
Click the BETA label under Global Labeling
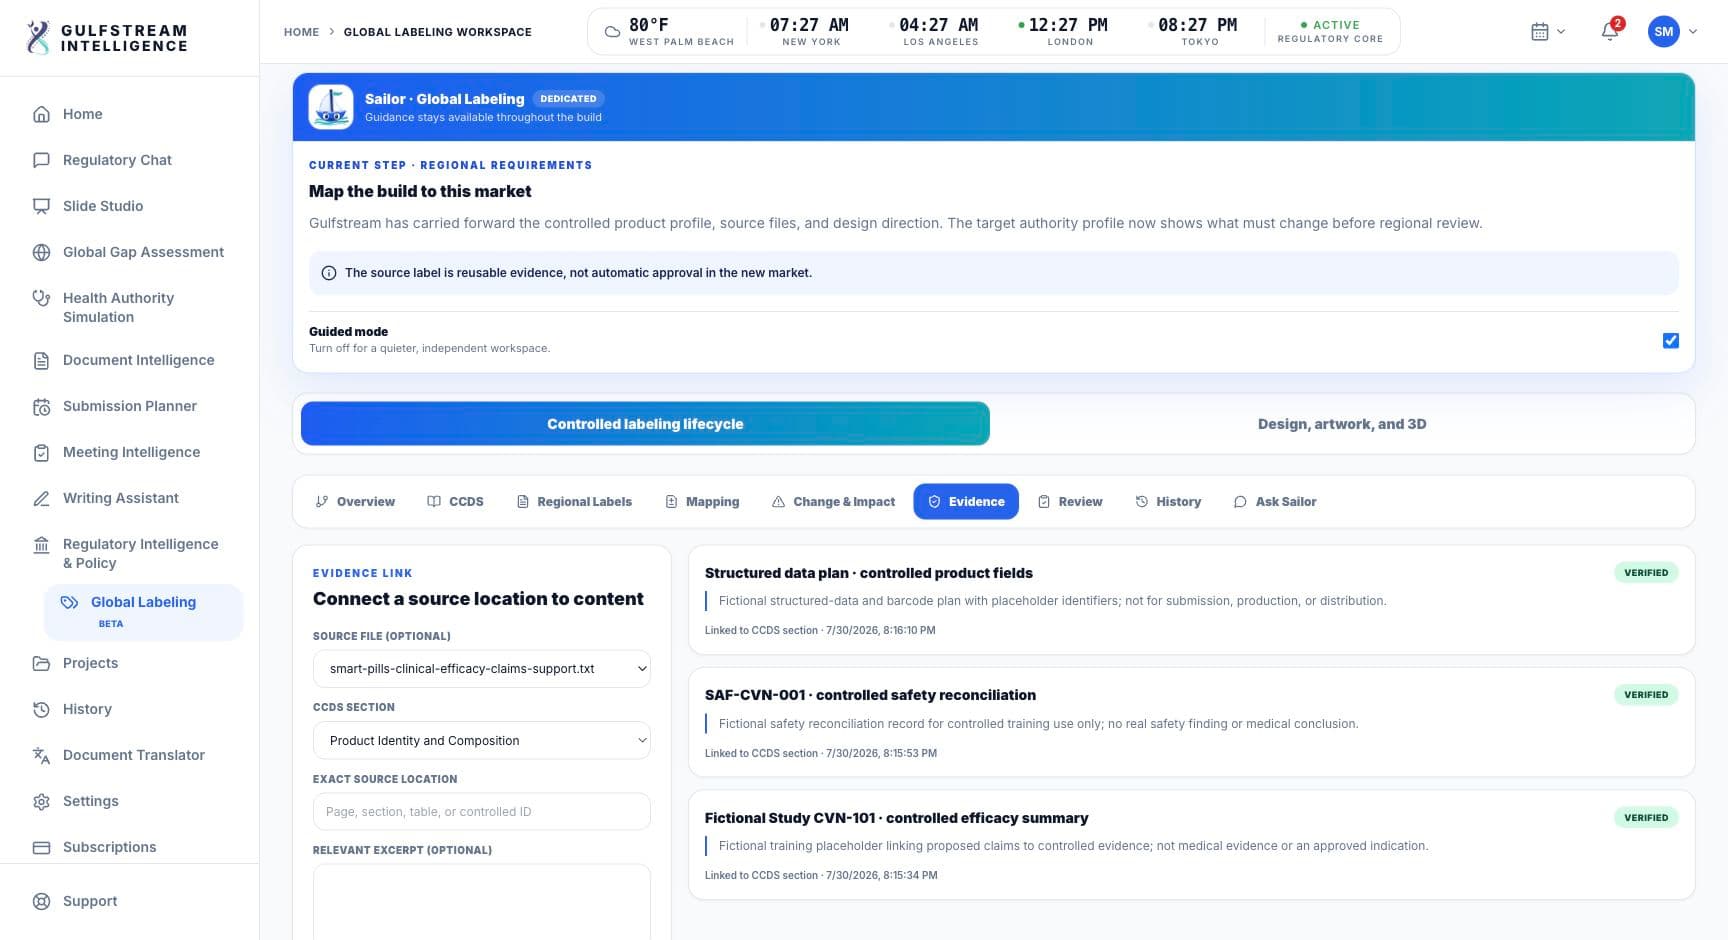110,624
